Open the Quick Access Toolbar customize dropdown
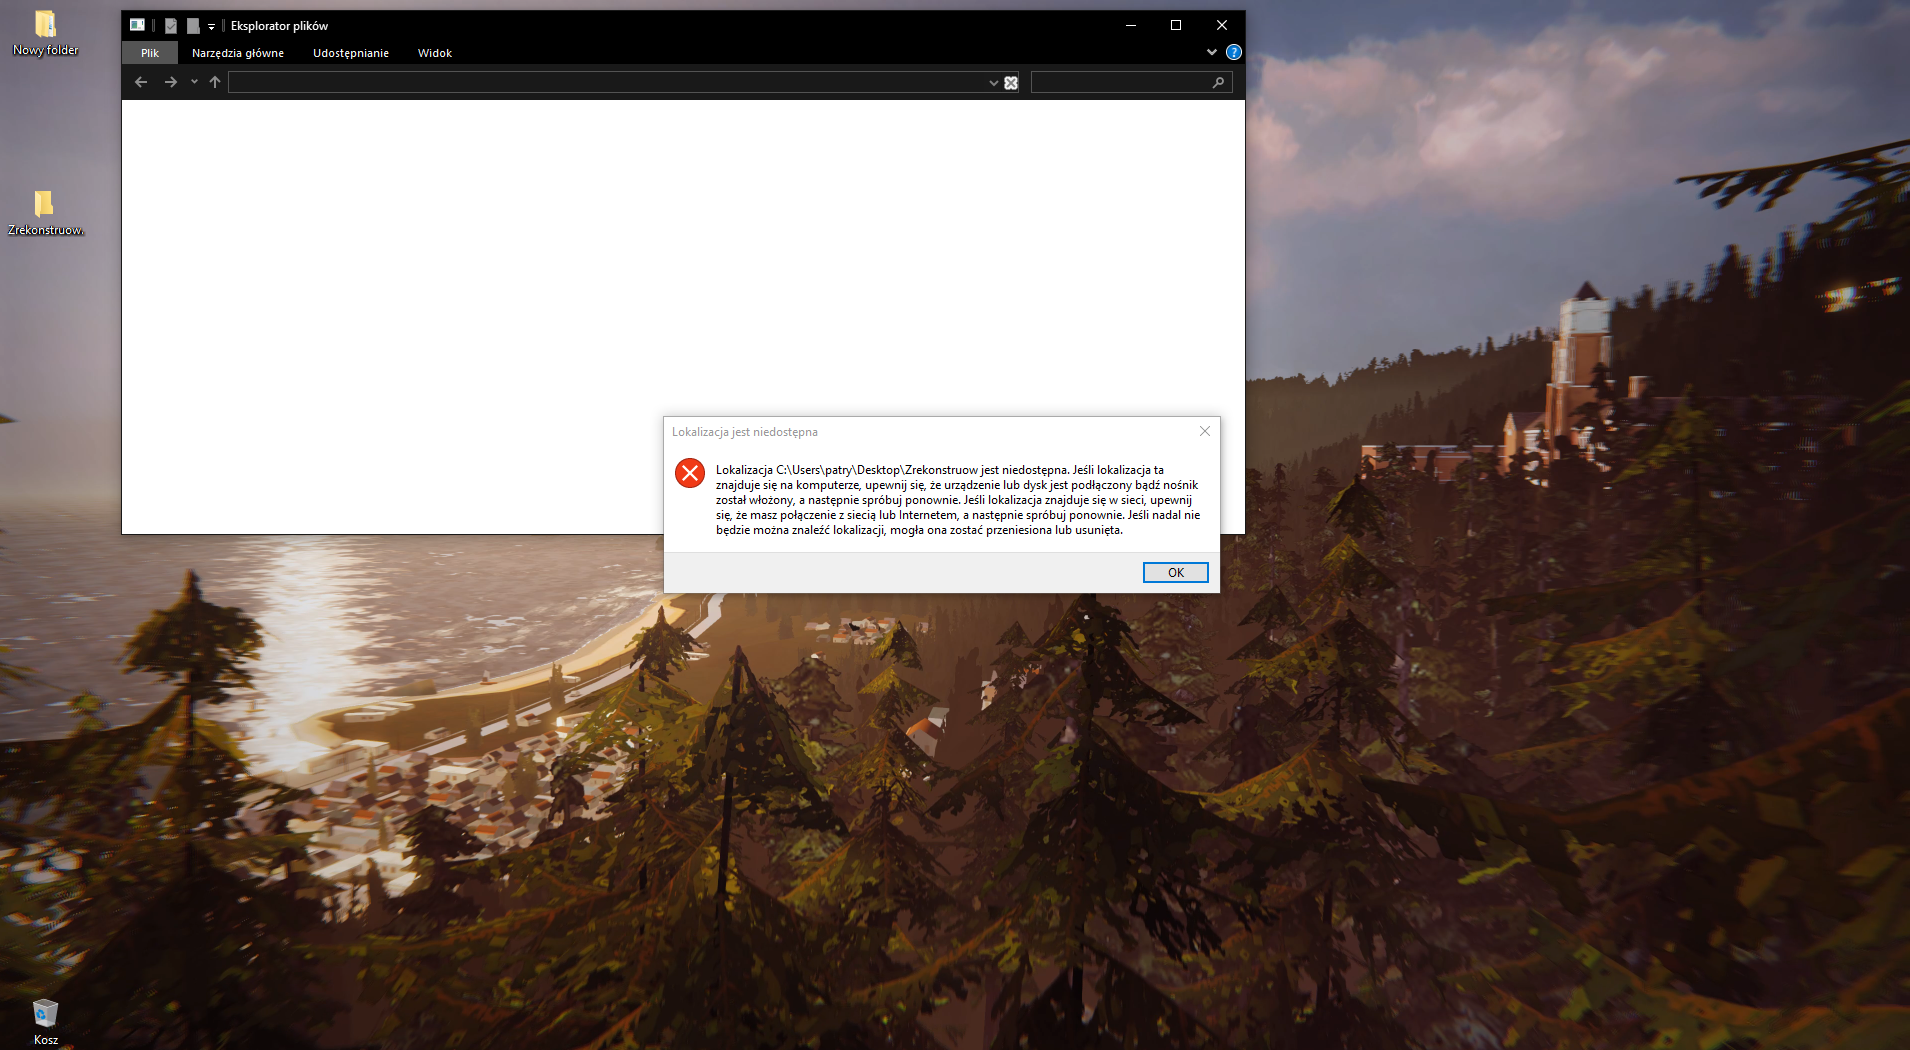Image resolution: width=1910 pixels, height=1050 pixels. point(211,26)
